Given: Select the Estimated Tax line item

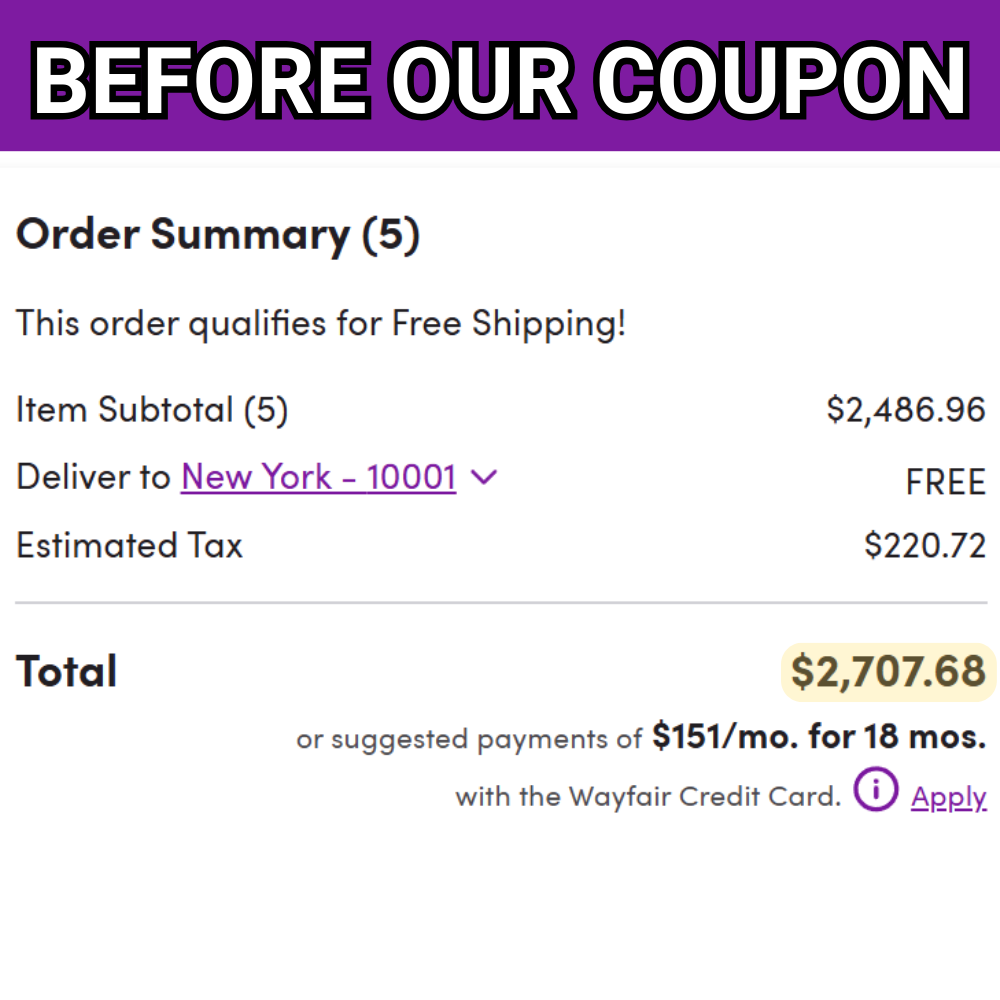Looking at the screenshot, I should 129,545.
